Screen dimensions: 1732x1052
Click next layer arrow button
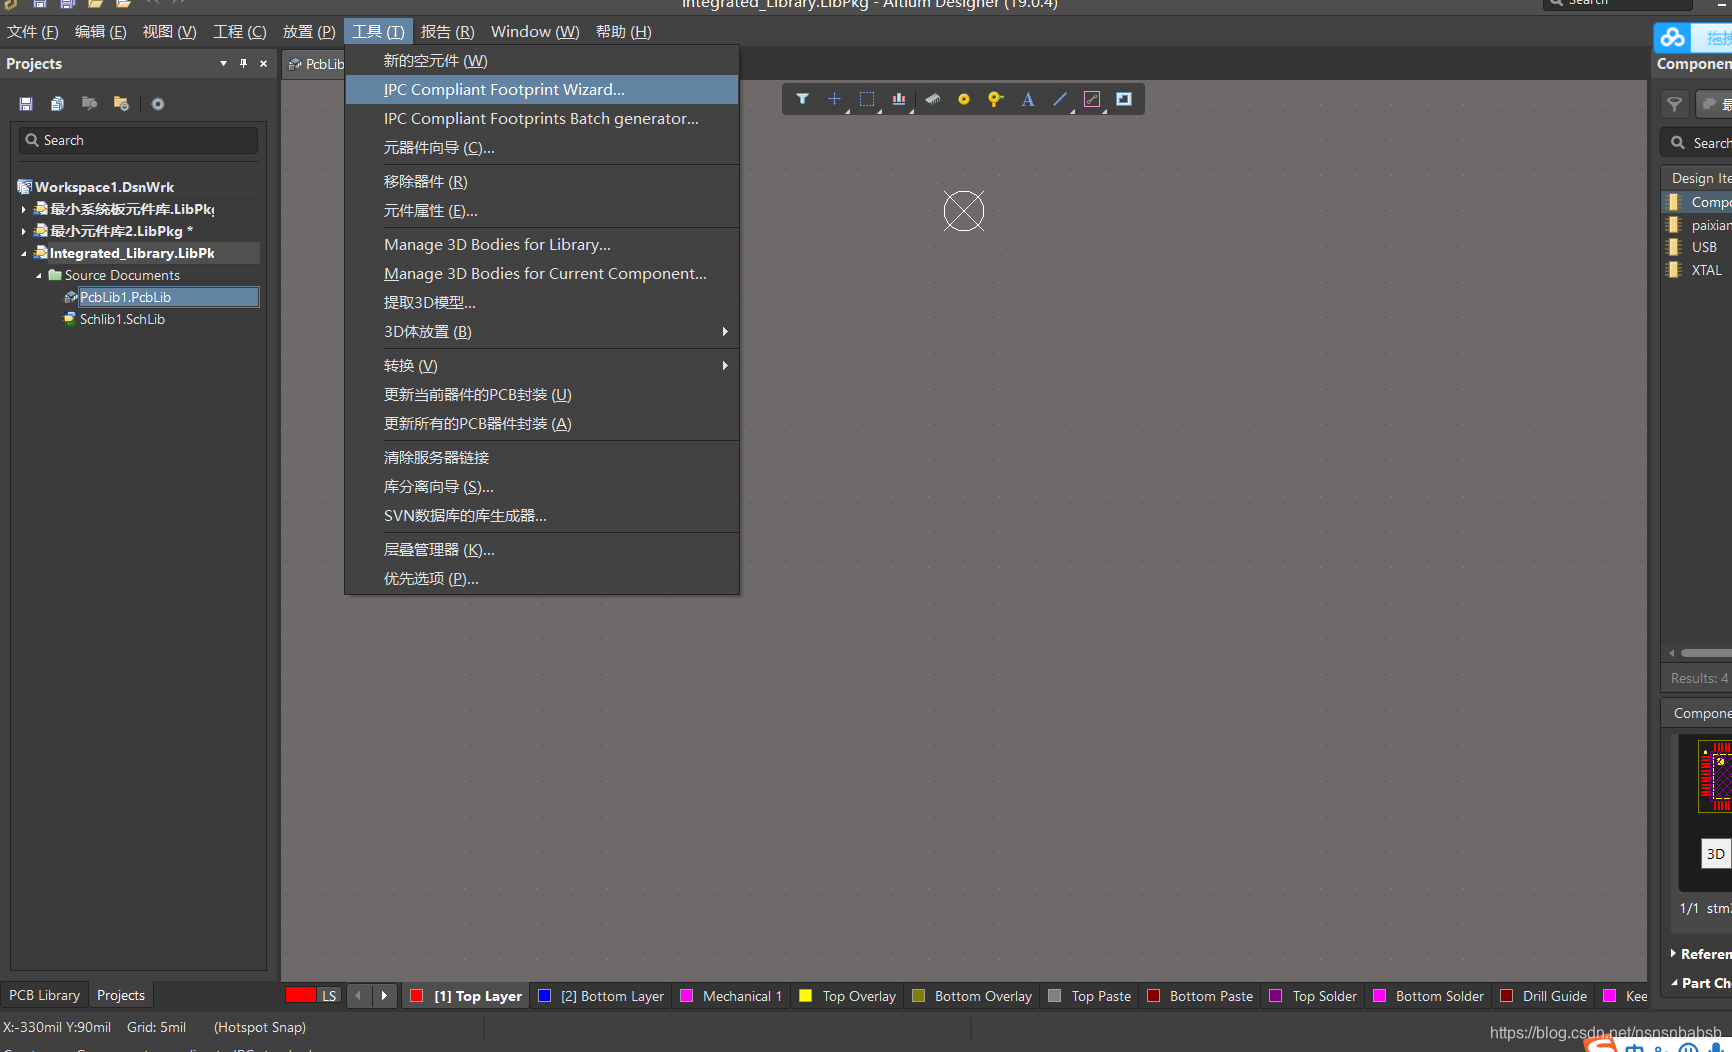tap(384, 996)
